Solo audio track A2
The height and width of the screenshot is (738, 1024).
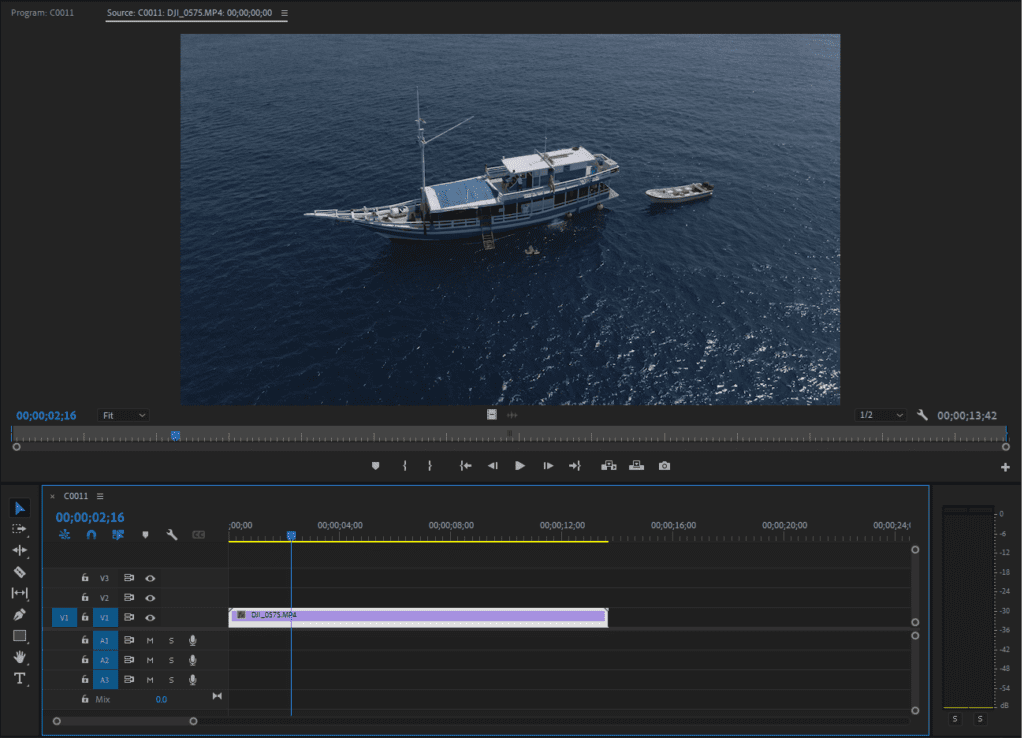click(x=171, y=660)
